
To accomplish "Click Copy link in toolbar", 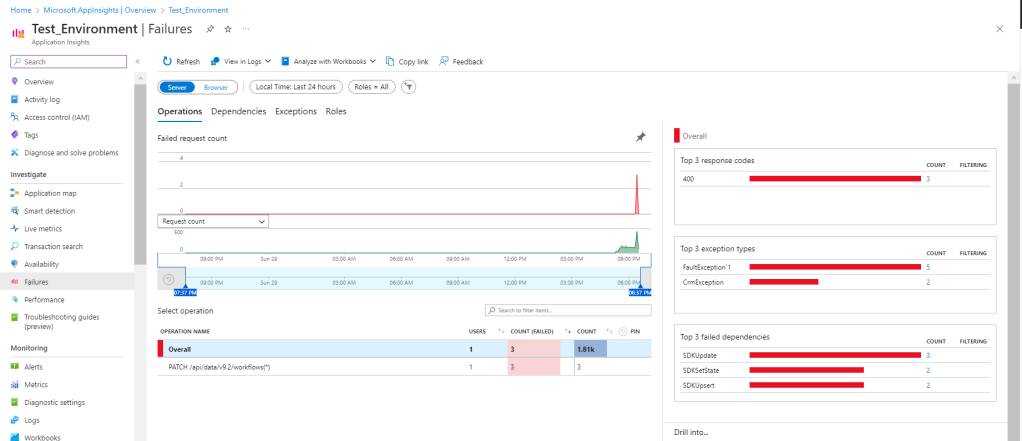I will click(408, 61).
